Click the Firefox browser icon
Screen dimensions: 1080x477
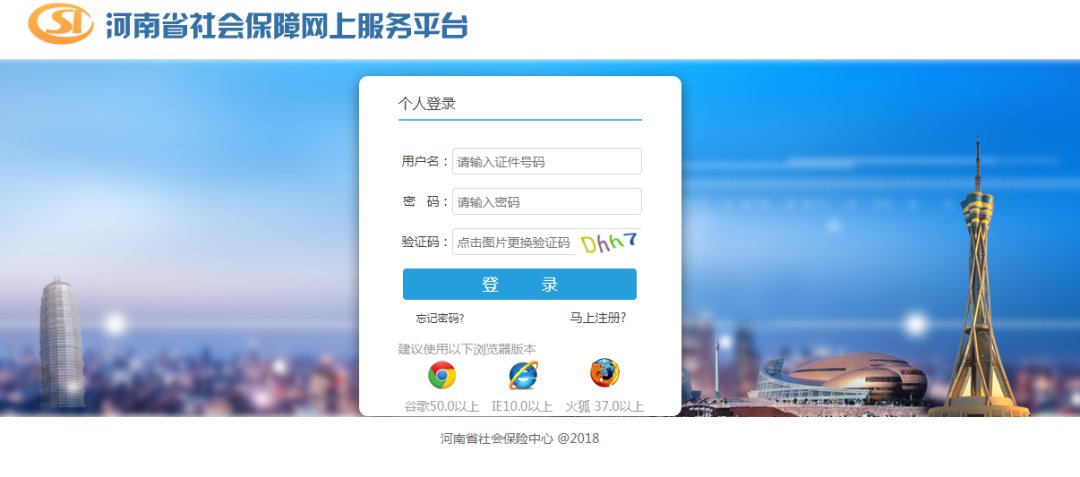(x=604, y=374)
